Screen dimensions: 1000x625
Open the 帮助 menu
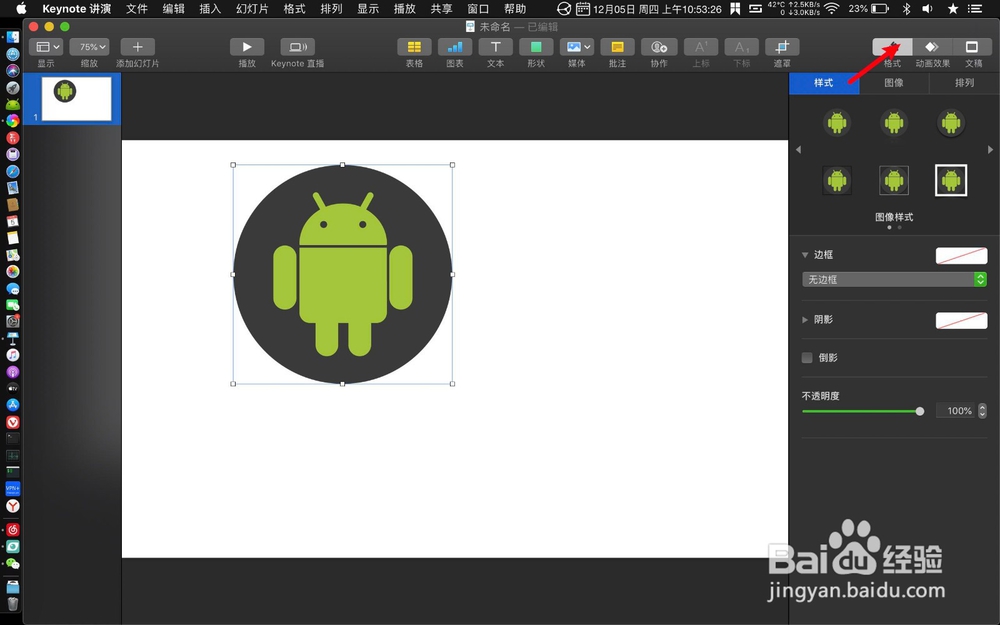[x=515, y=9]
